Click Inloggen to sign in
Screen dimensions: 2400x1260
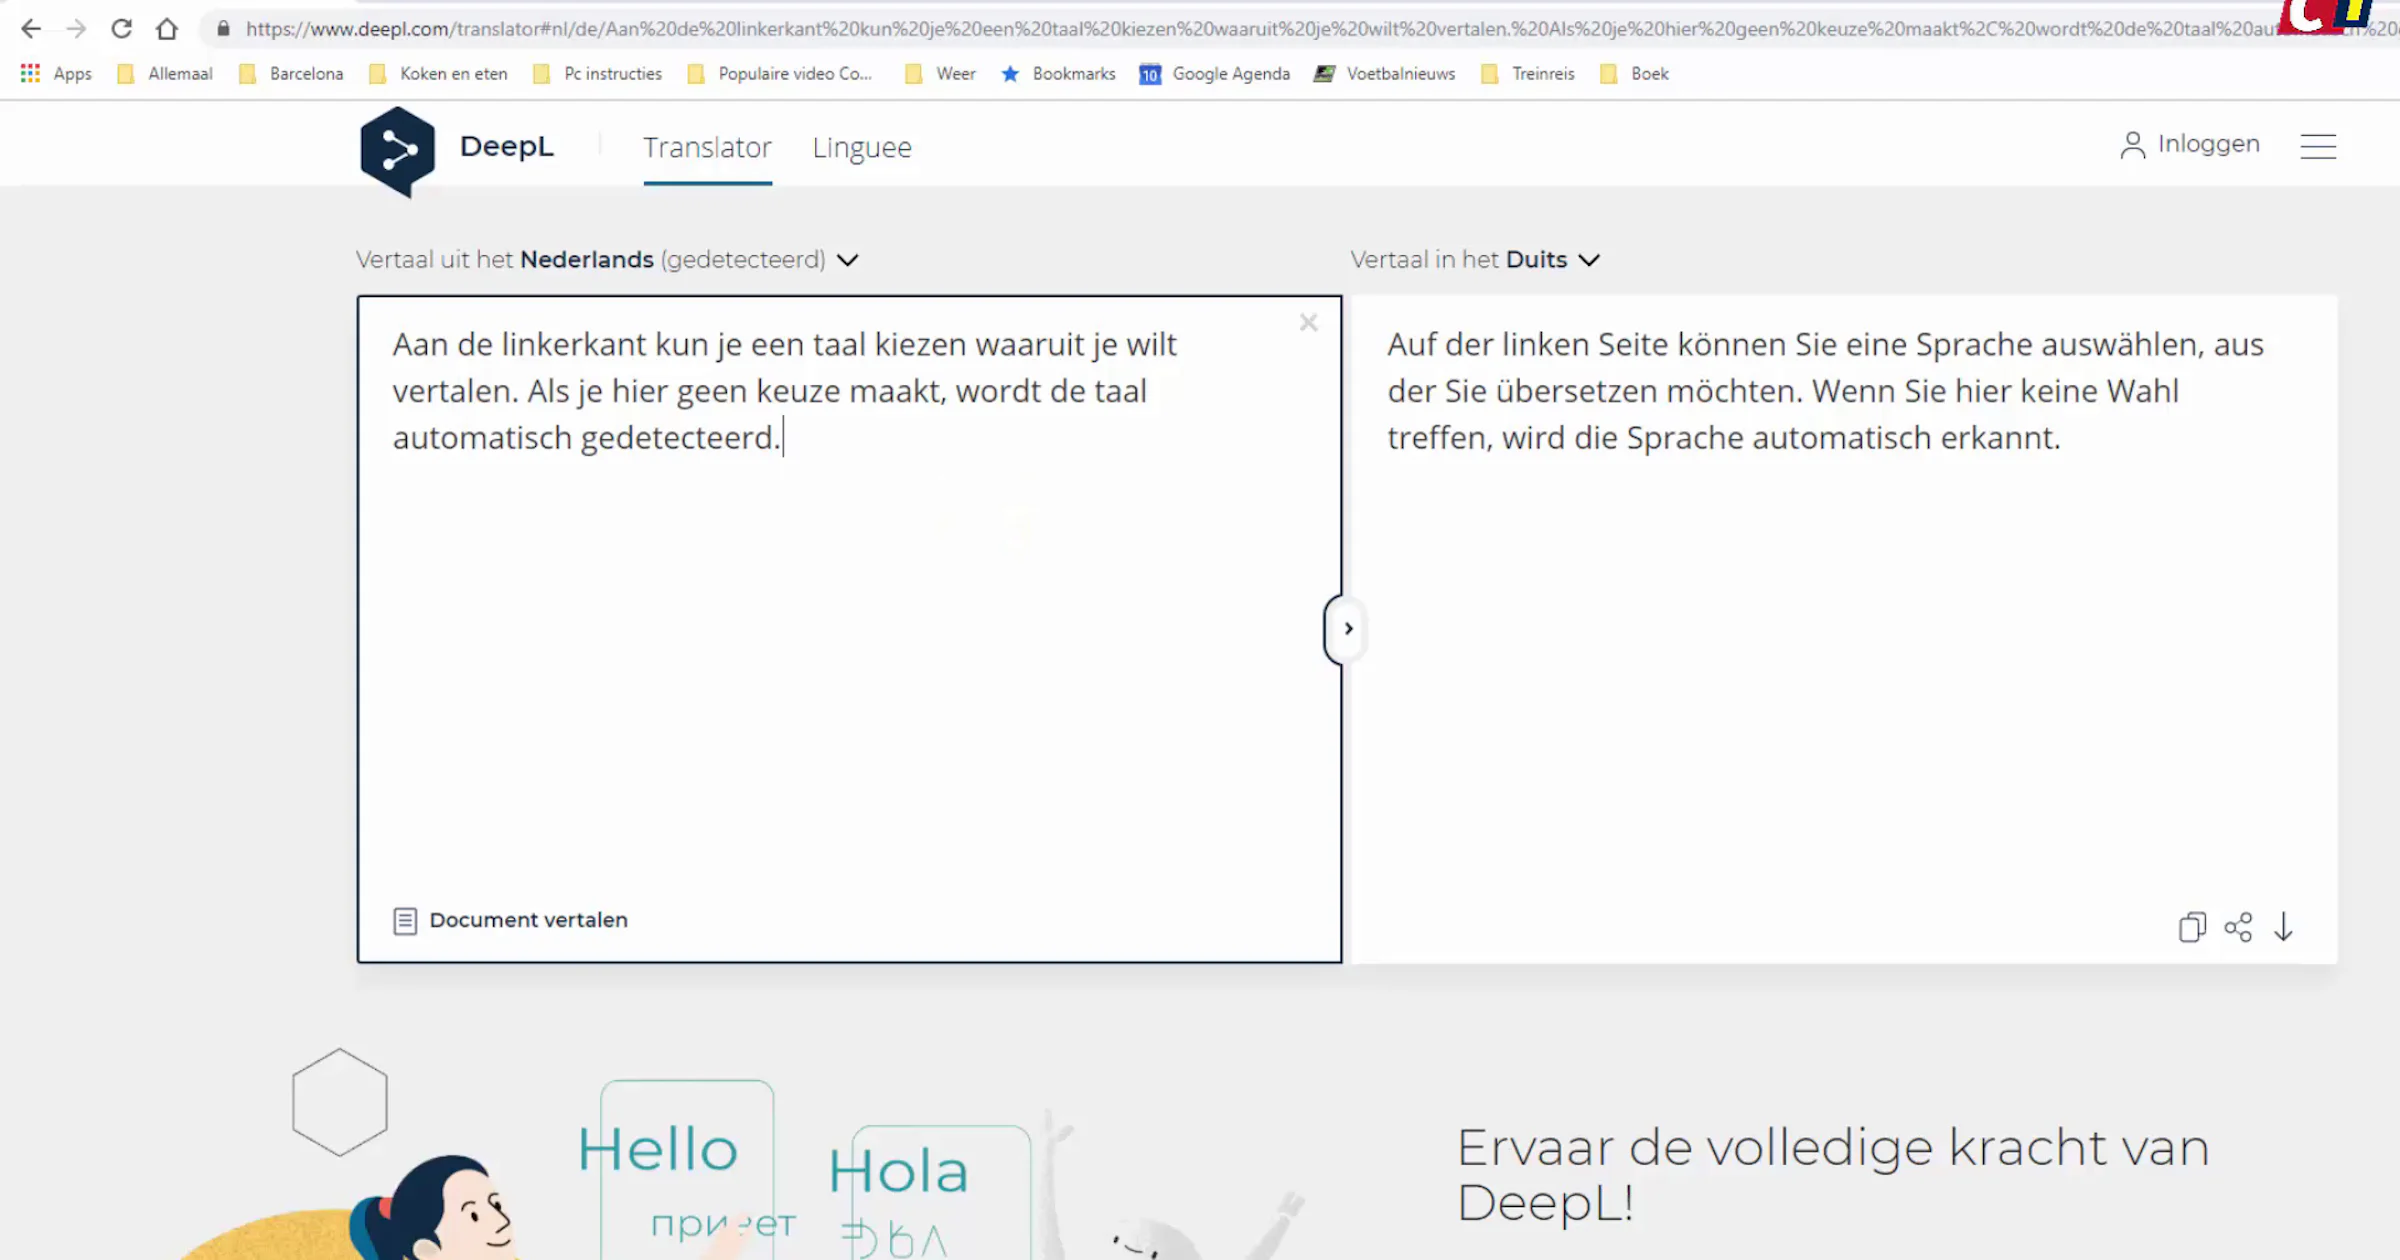(x=2208, y=144)
